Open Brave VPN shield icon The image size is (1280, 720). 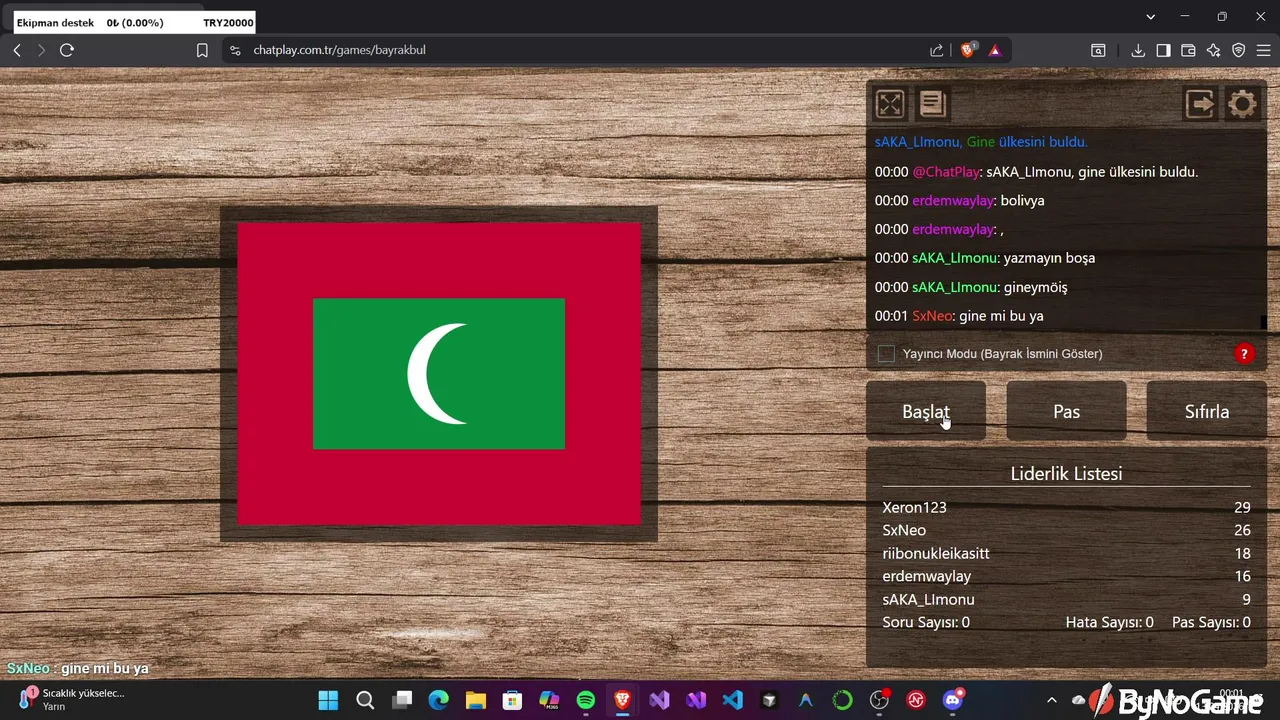(x=1238, y=50)
